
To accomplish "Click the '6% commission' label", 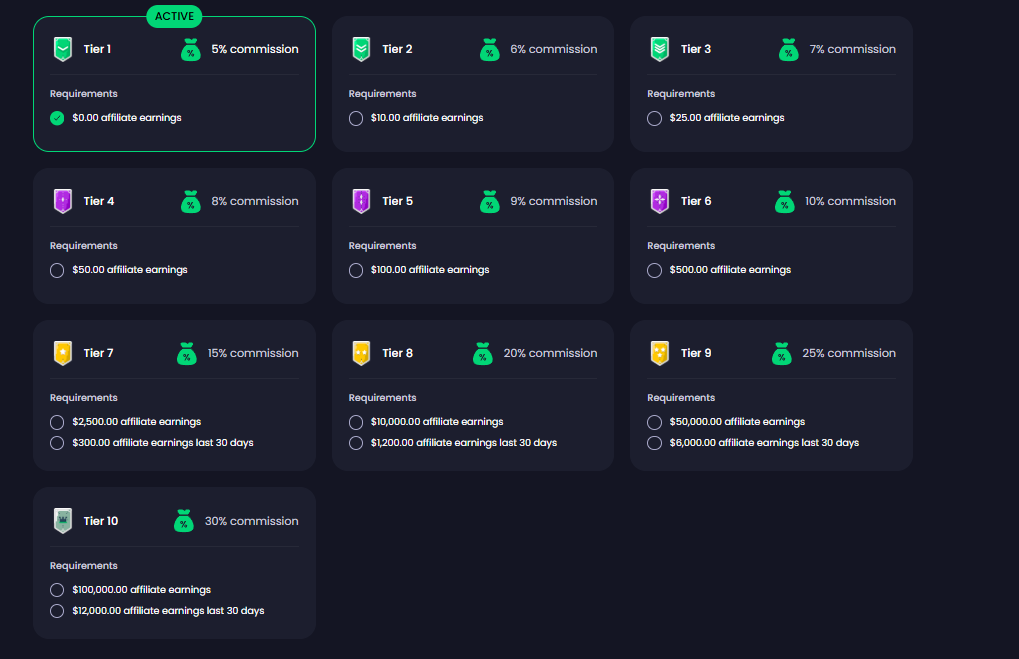I will 554,49.
